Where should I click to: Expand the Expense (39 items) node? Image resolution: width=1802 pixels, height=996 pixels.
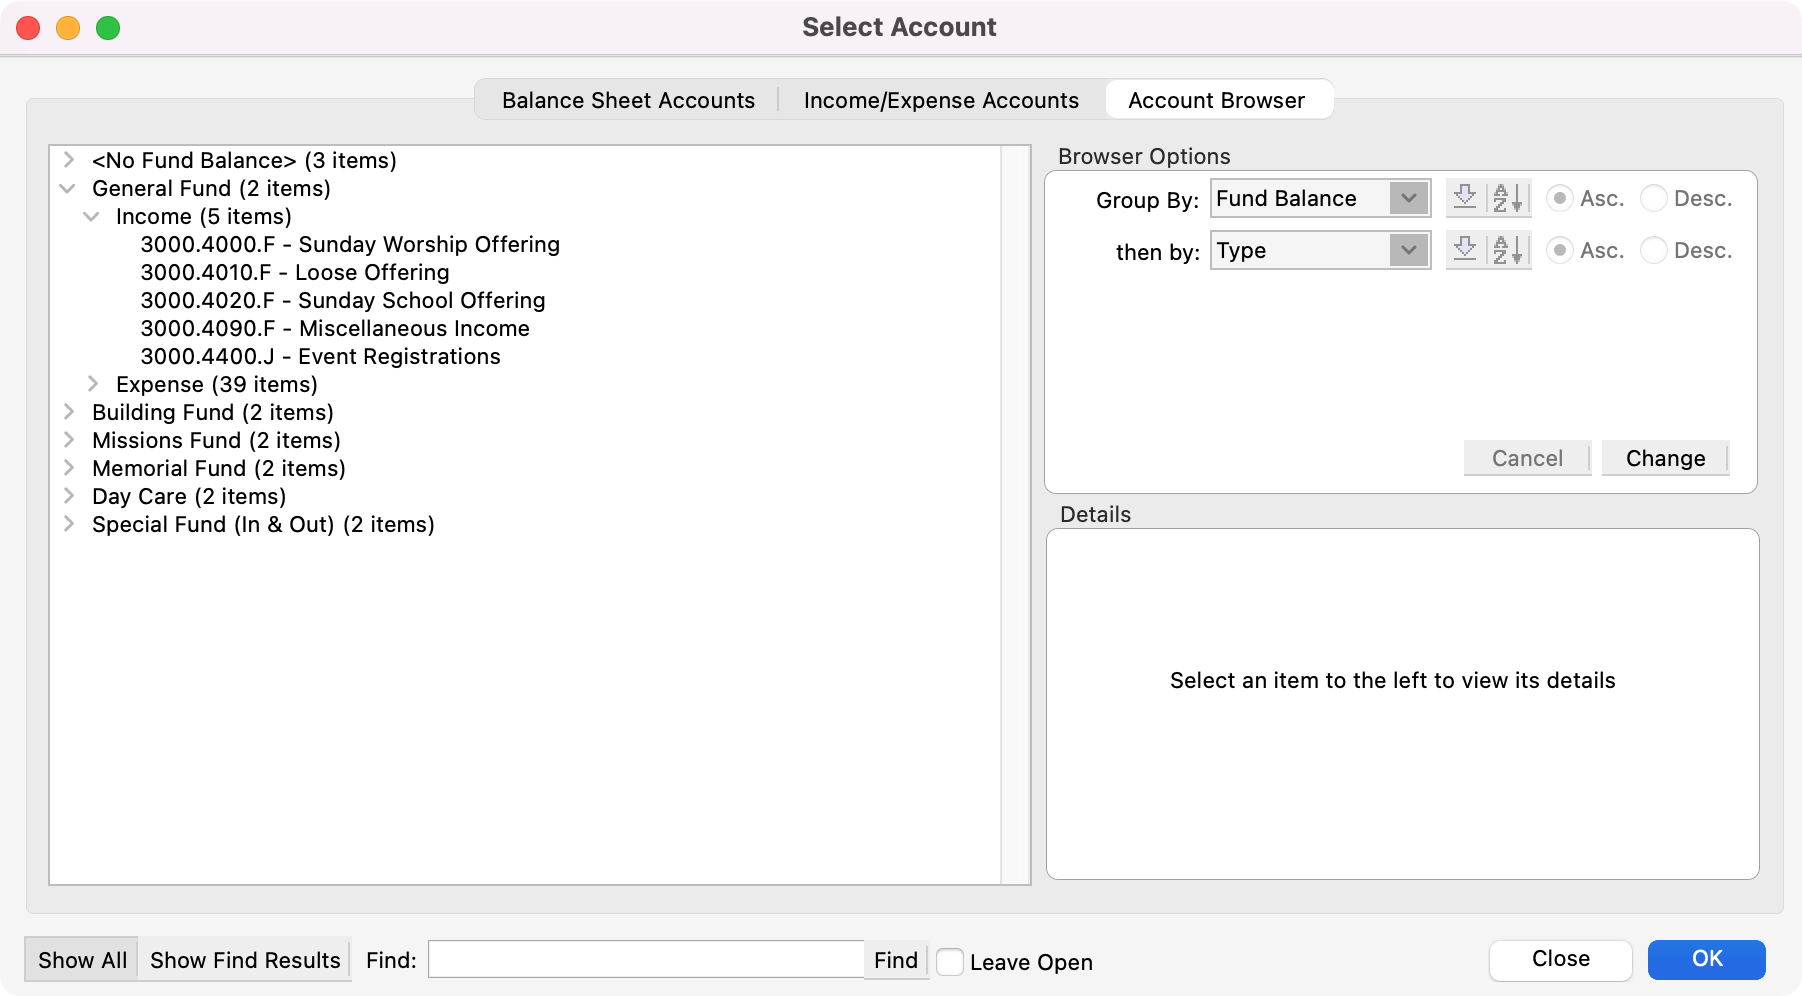point(93,384)
